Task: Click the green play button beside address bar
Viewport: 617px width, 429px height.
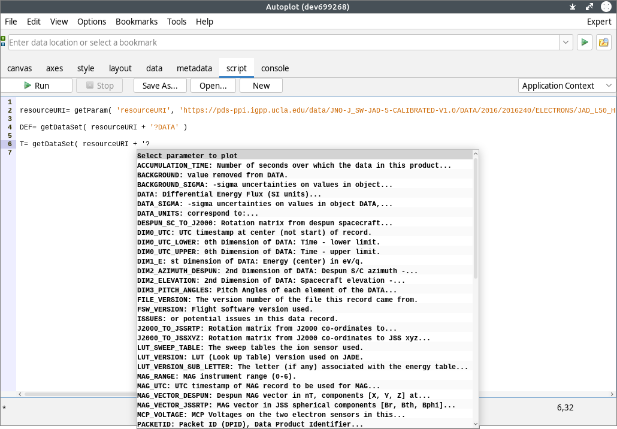Action: point(585,42)
